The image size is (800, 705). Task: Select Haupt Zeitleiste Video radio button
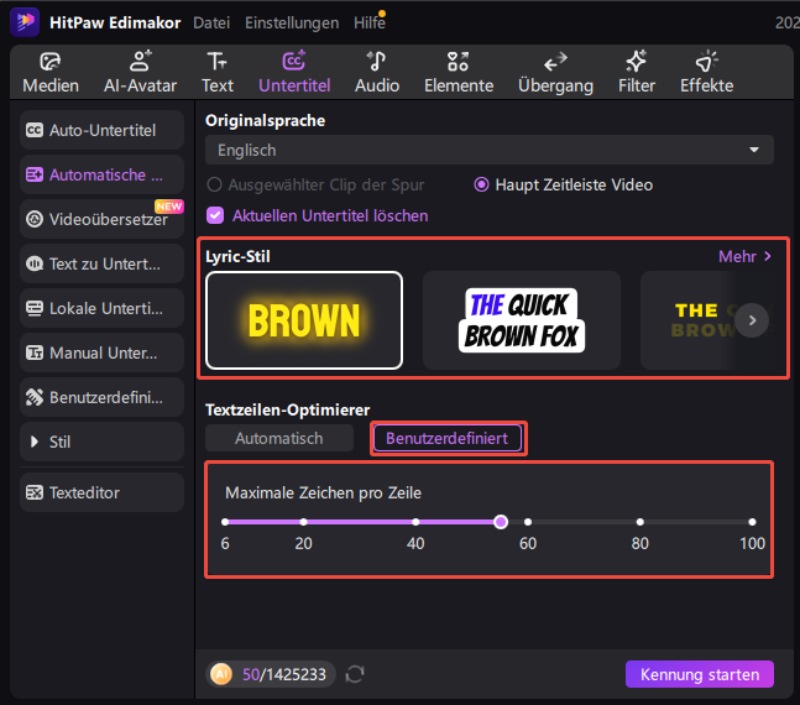[482, 185]
